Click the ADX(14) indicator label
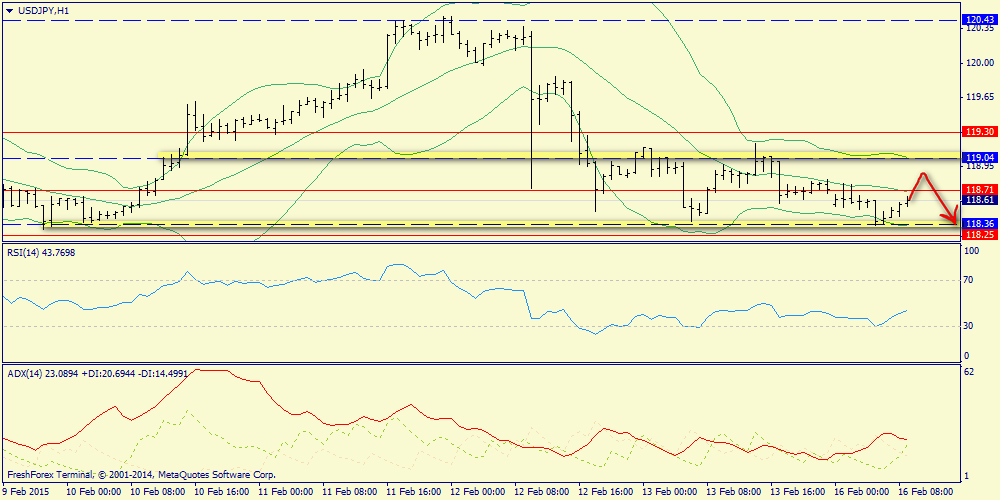The image size is (1000, 500). 97,374
